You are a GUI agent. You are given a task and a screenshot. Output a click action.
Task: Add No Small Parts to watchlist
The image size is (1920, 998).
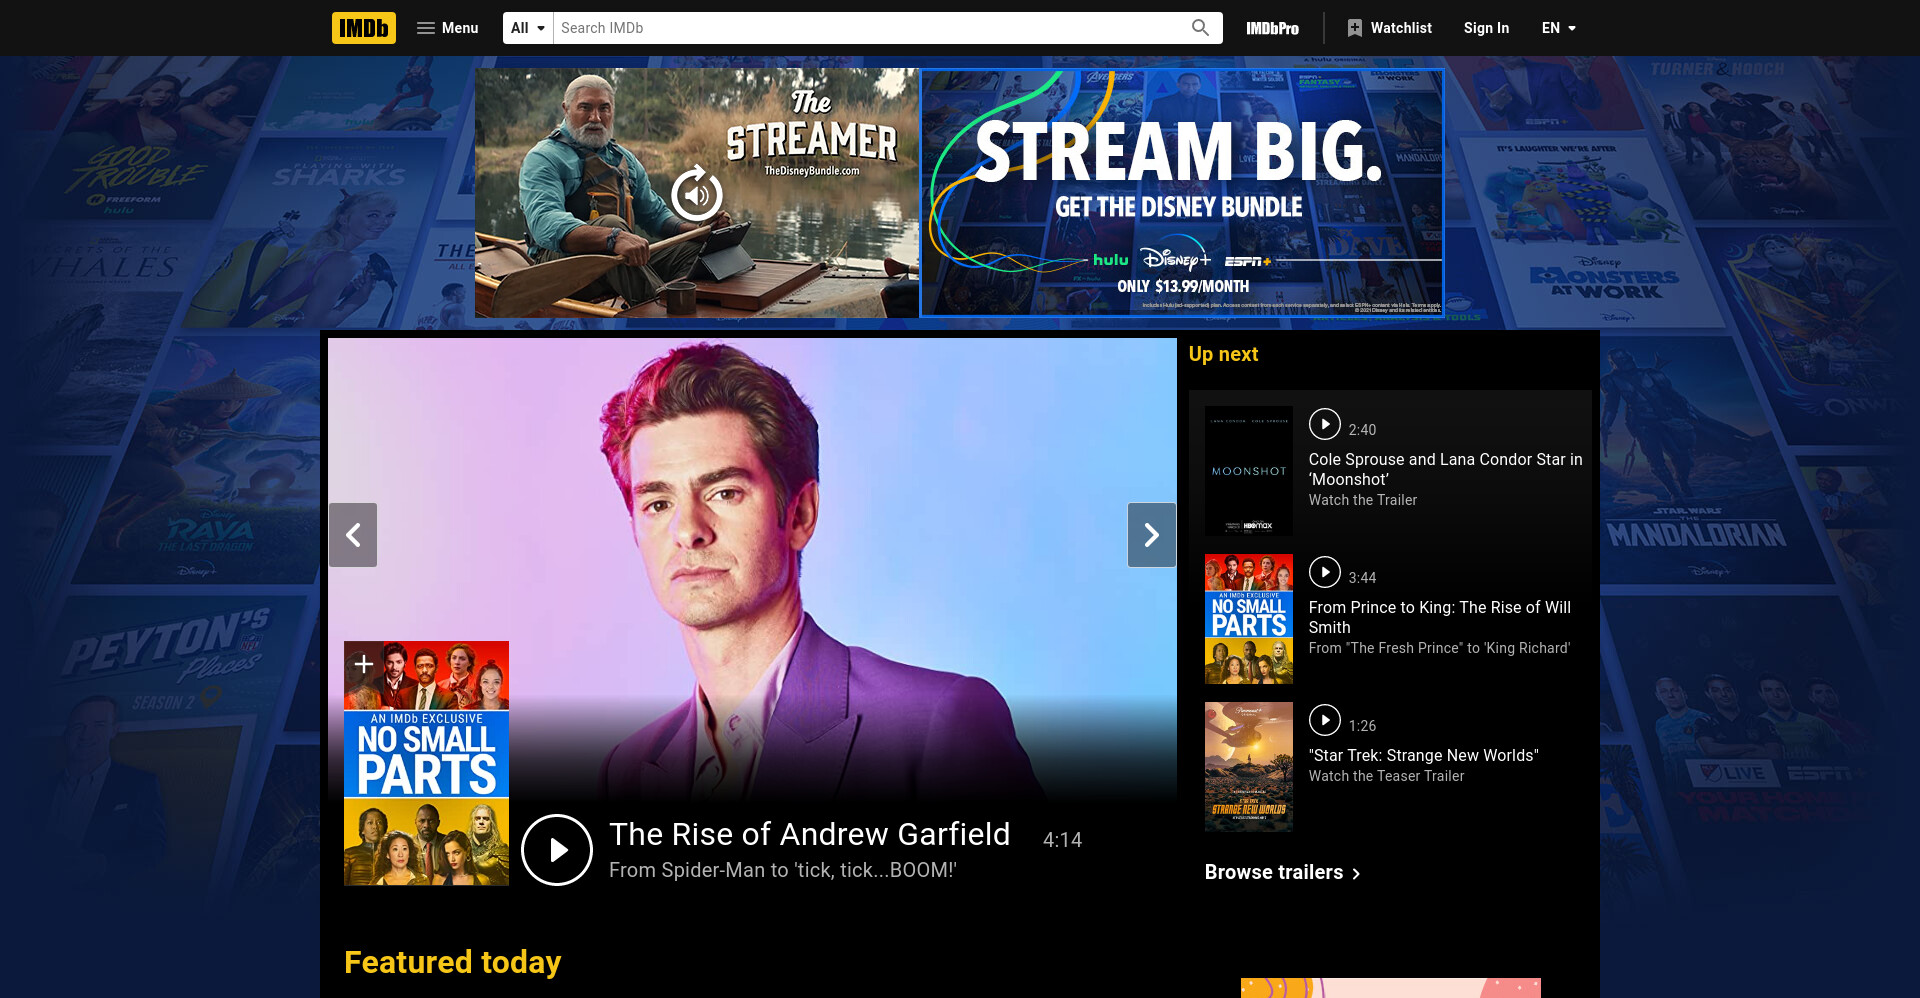364,664
